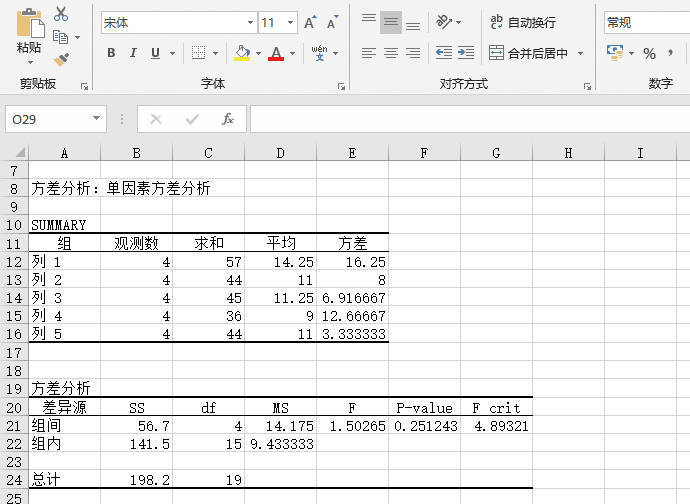The width and height of the screenshot is (690, 504).
Task: Click the Paste clipboard icon
Action: (x=30, y=23)
